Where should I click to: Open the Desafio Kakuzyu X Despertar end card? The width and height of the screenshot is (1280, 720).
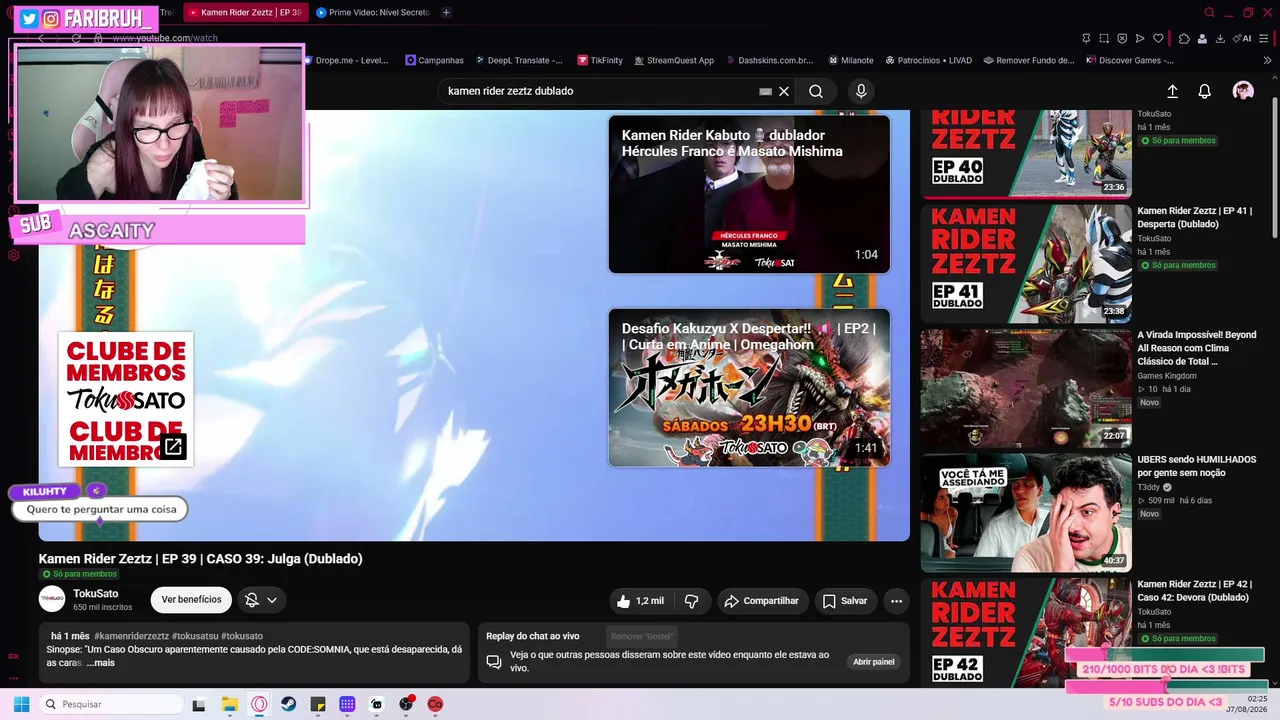[x=749, y=388]
